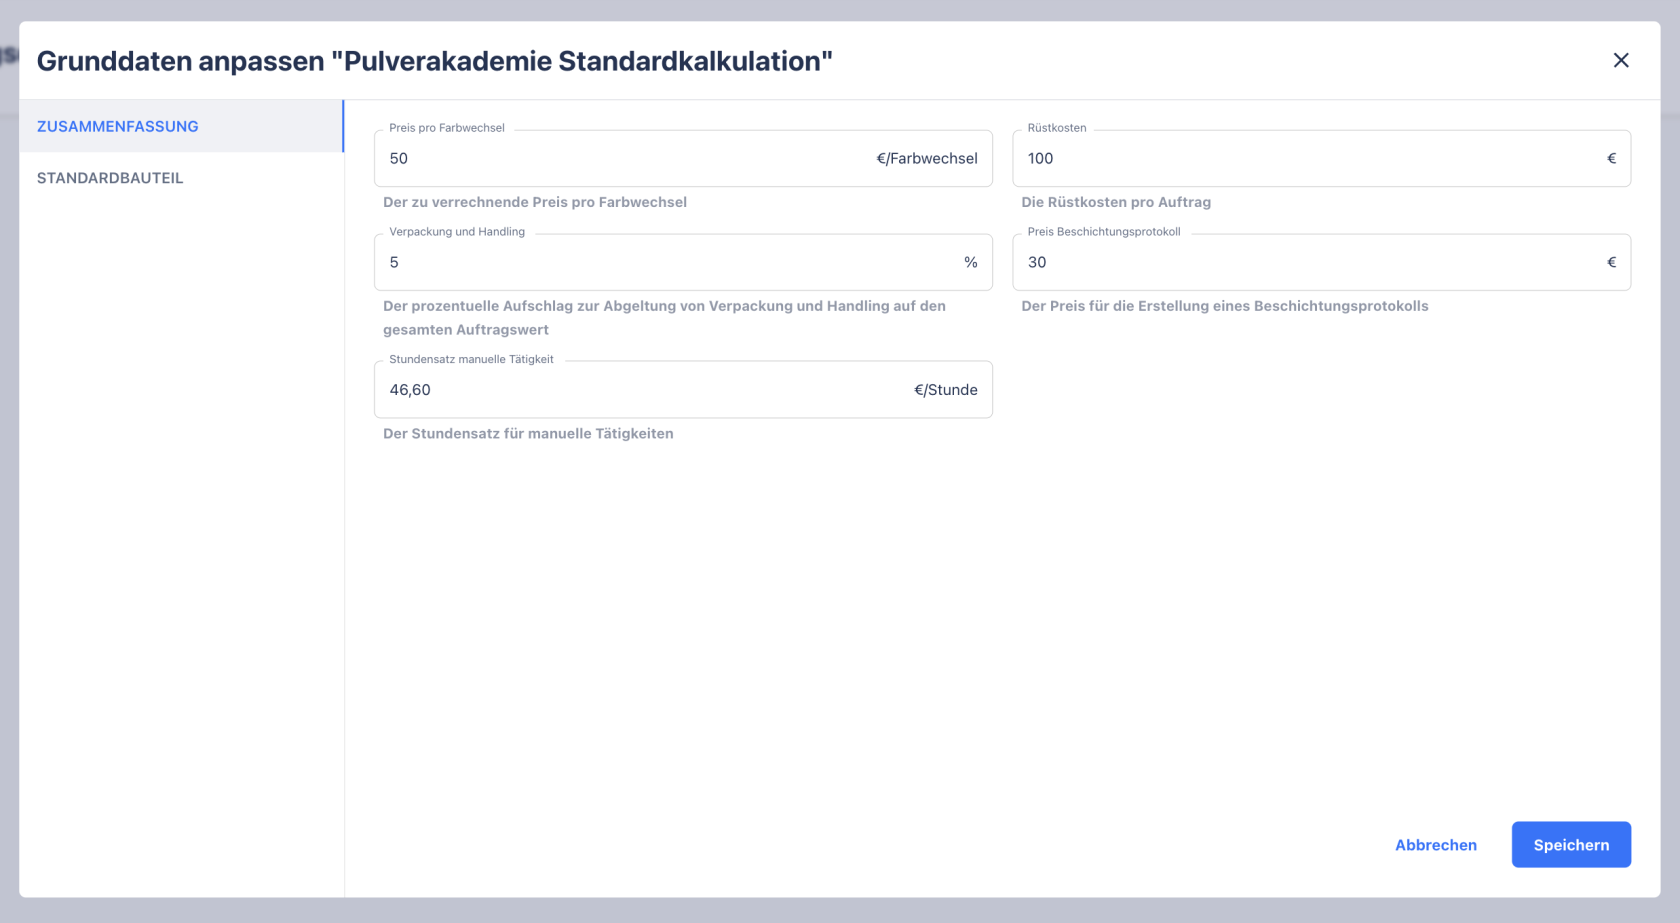Click the €/Farbwechsel unit label
This screenshot has width=1680, height=923.
[x=927, y=158]
